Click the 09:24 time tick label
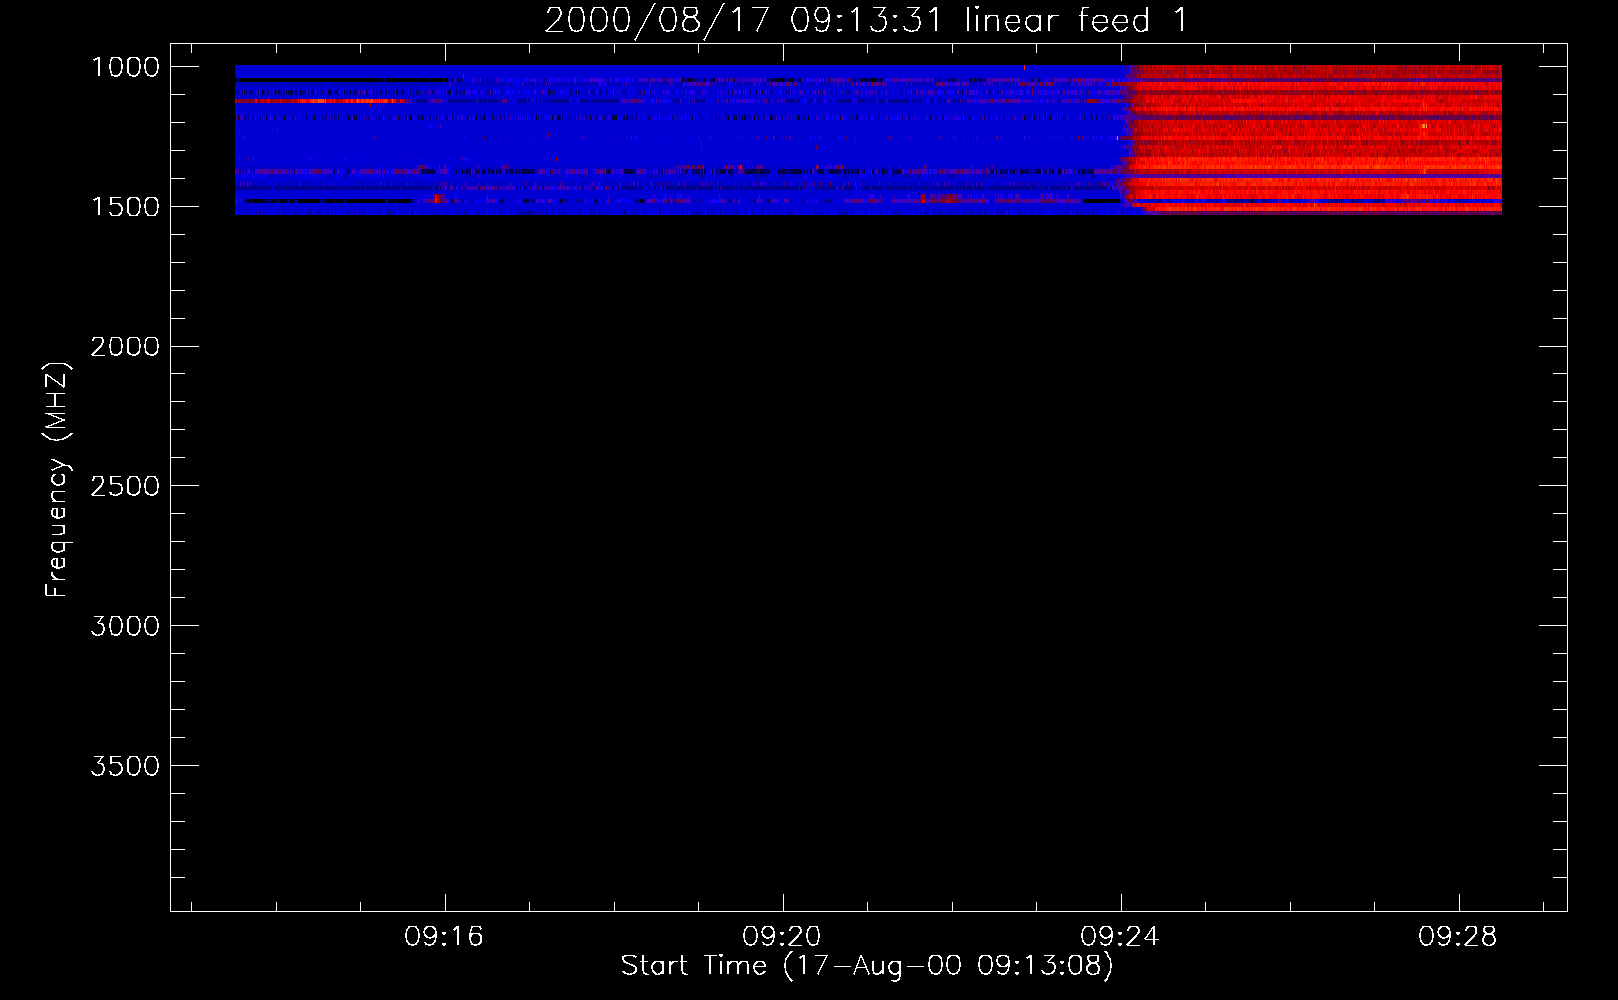Image resolution: width=1618 pixels, height=1000 pixels. point(1120,936)
